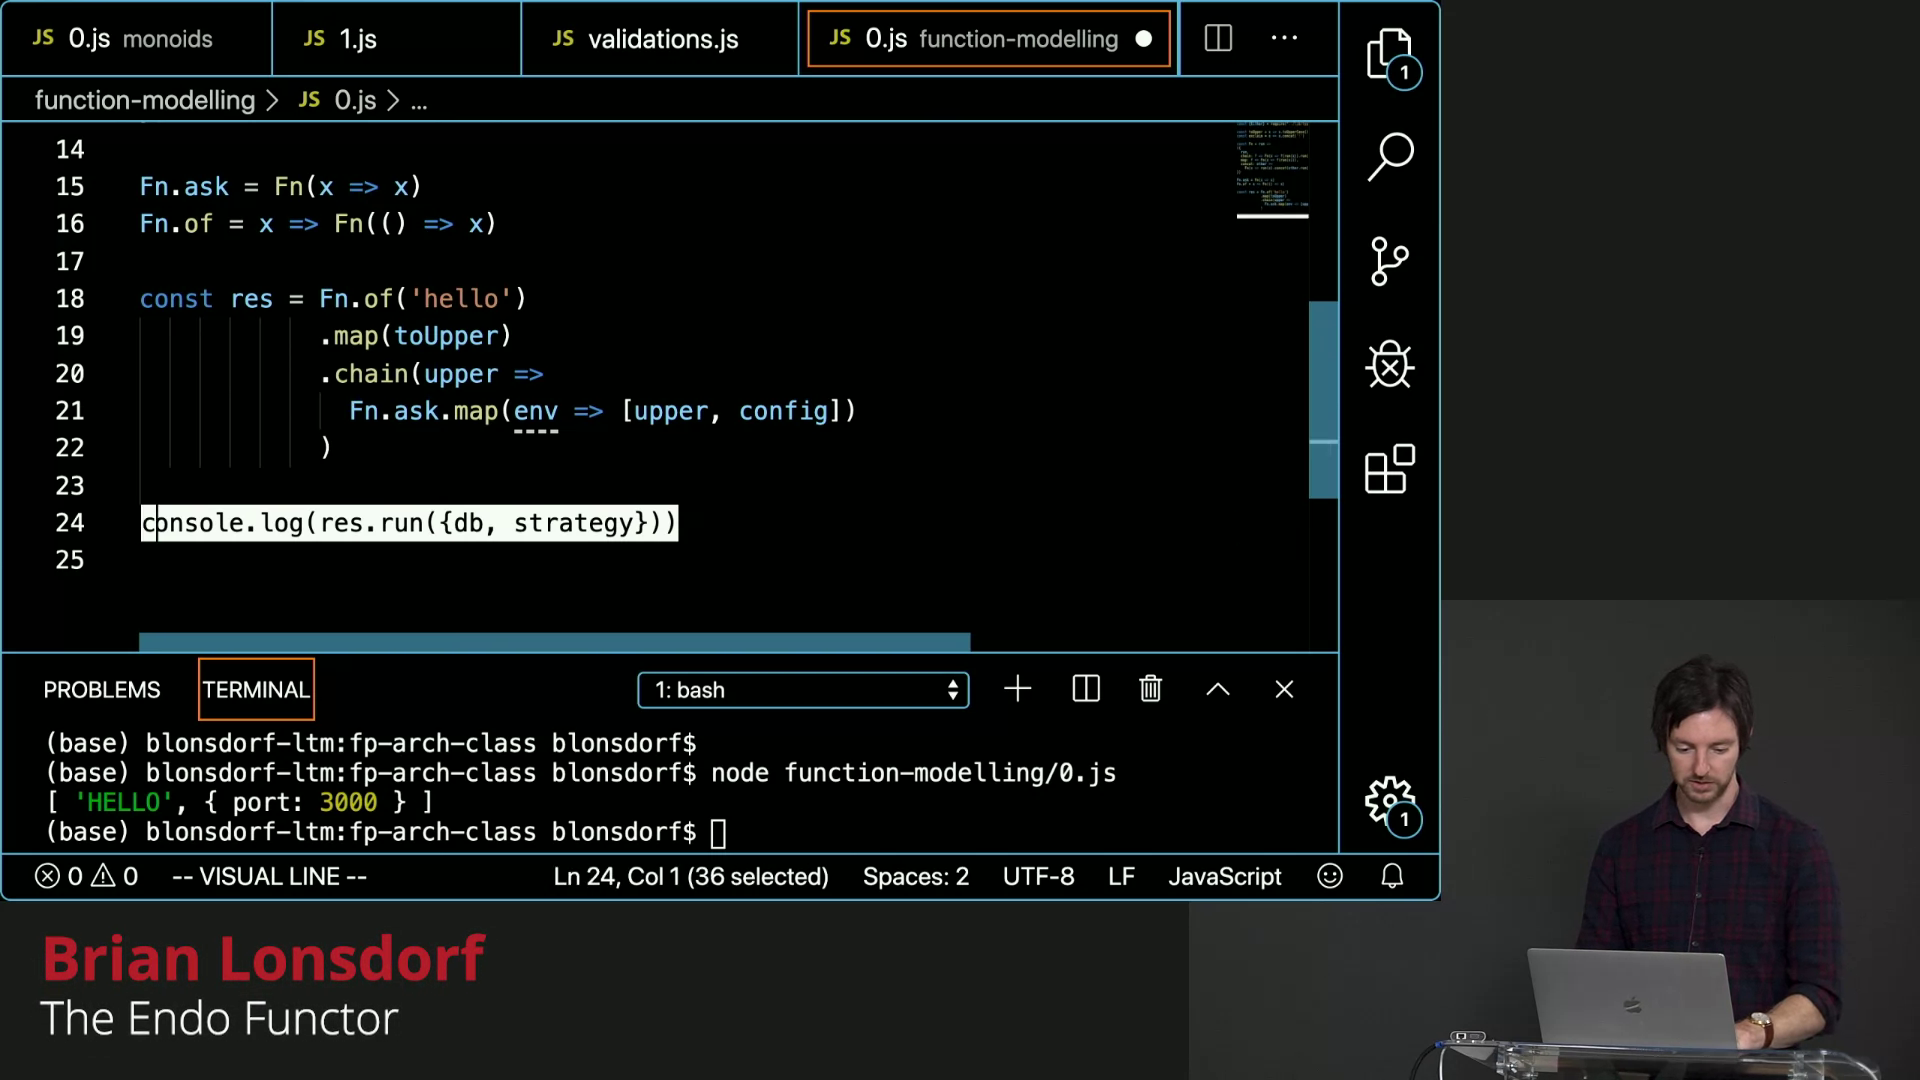
Task: Open notifications bell in status bar
Action: pos(1392,876)
